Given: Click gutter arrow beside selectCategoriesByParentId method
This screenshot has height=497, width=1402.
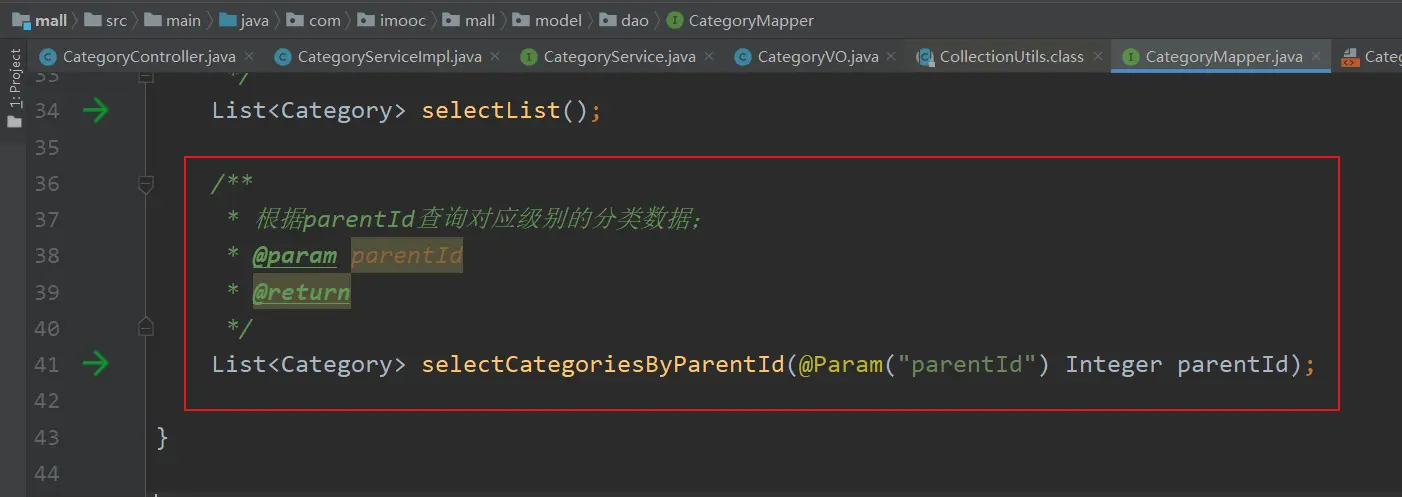Looking at the screenshot, I should 95,364.
